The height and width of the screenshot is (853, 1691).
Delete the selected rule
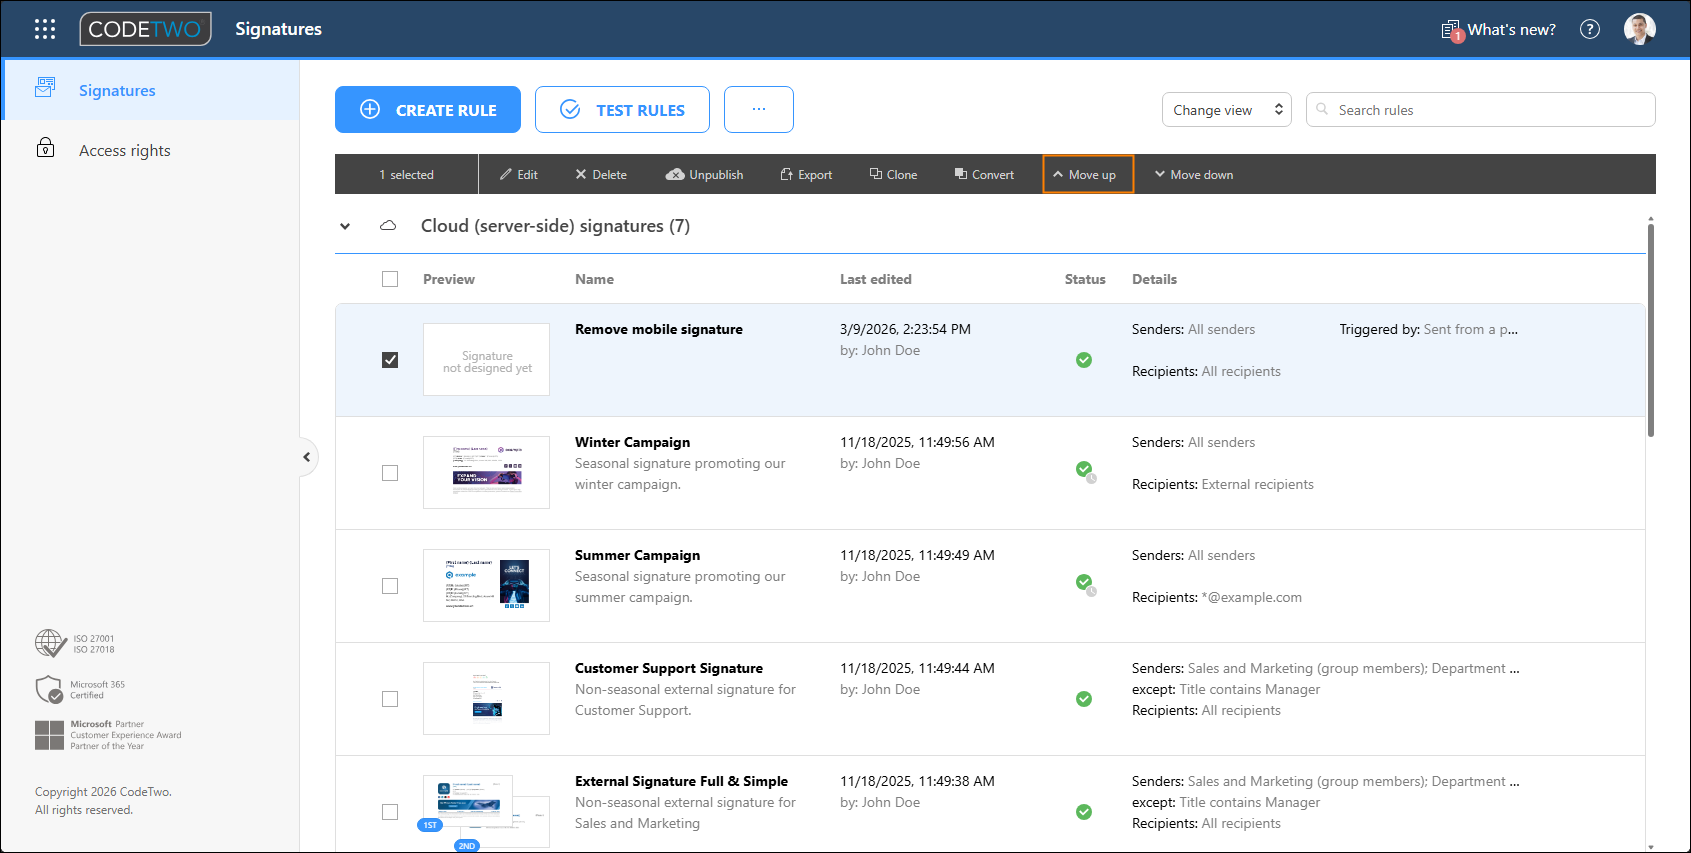pyautogui.click(x=601, y=174)
